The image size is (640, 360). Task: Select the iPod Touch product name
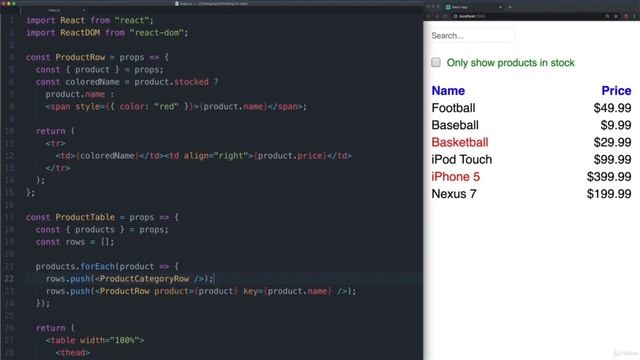click(462, 159)
